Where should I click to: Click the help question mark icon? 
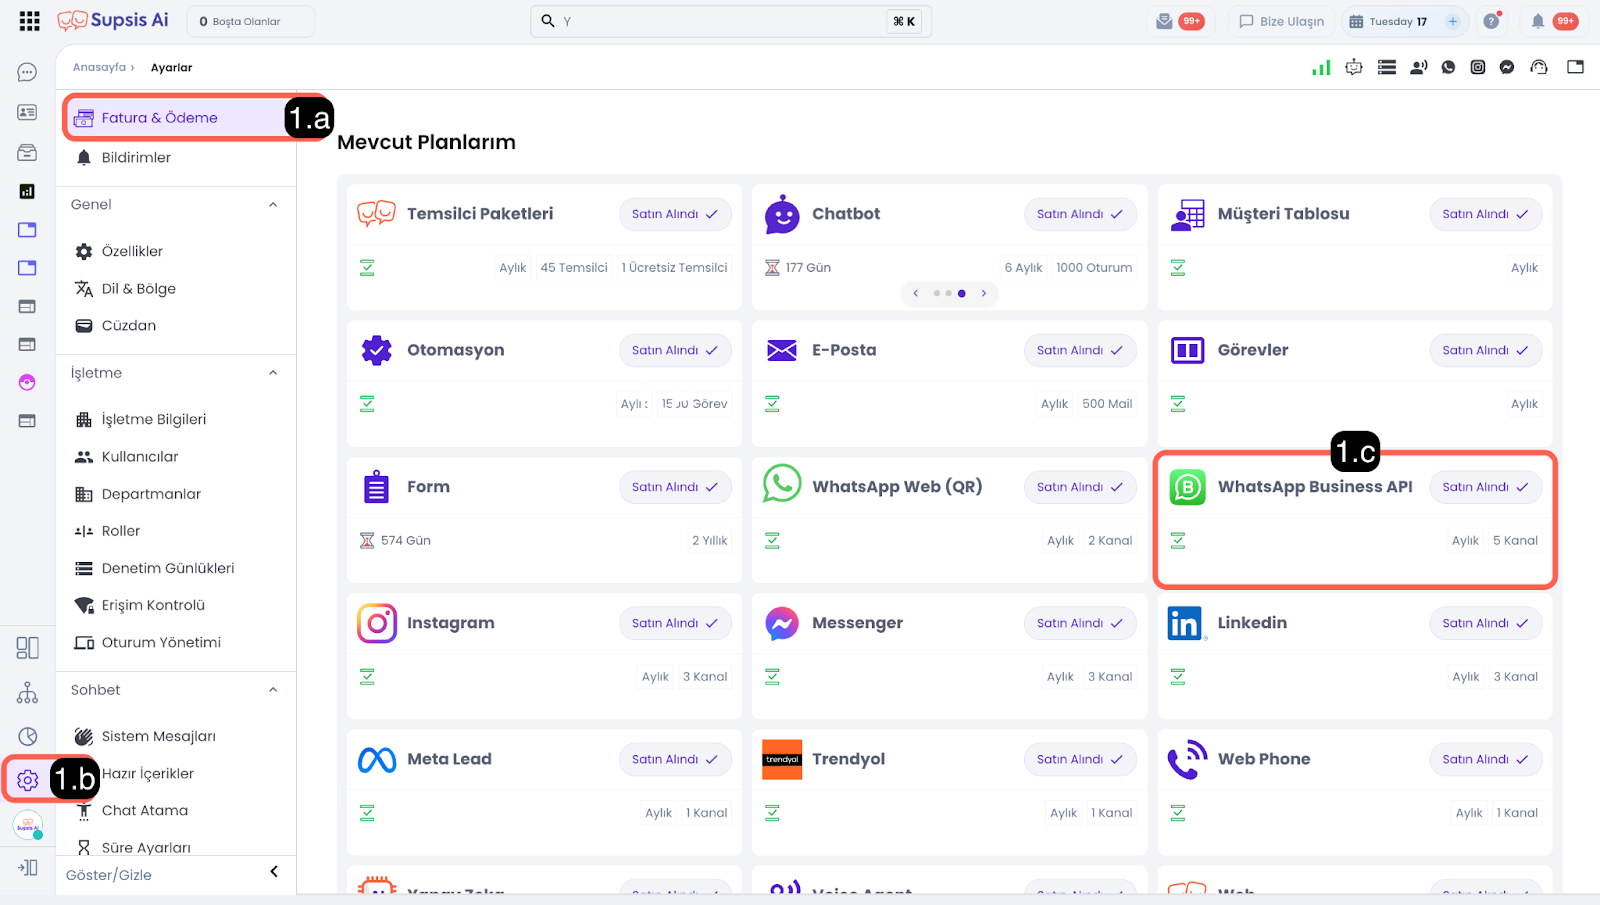click(1491, 21)
